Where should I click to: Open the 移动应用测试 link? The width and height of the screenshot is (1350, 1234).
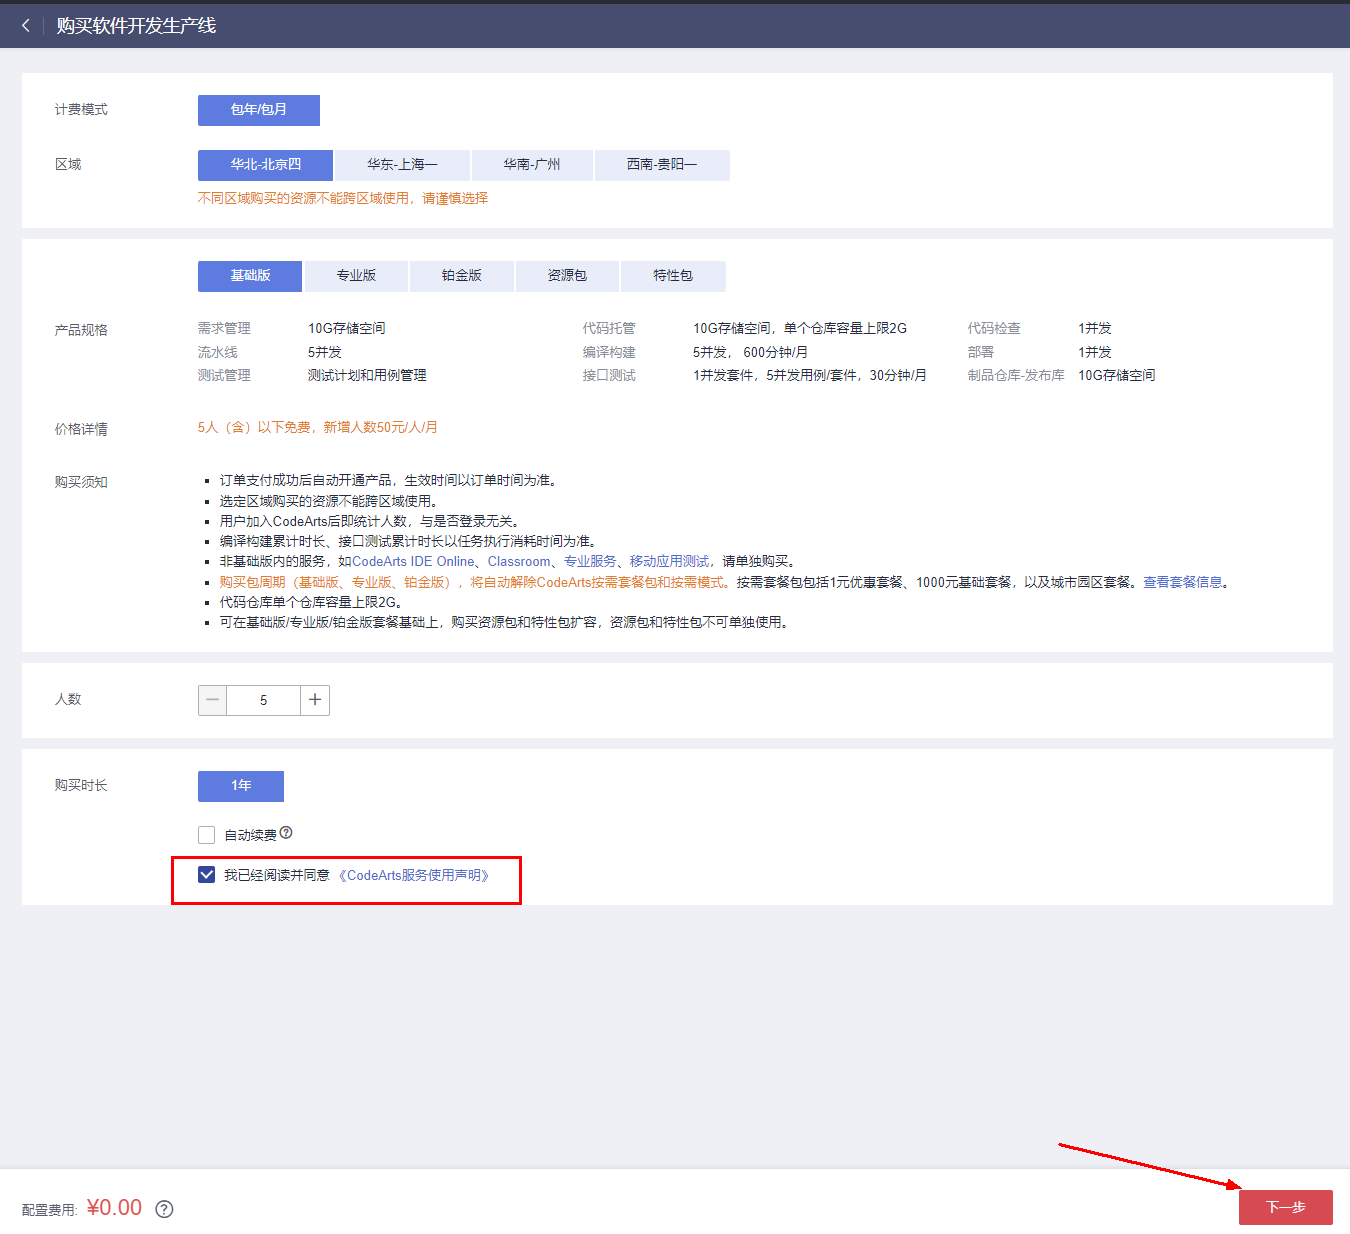point(669,562)
